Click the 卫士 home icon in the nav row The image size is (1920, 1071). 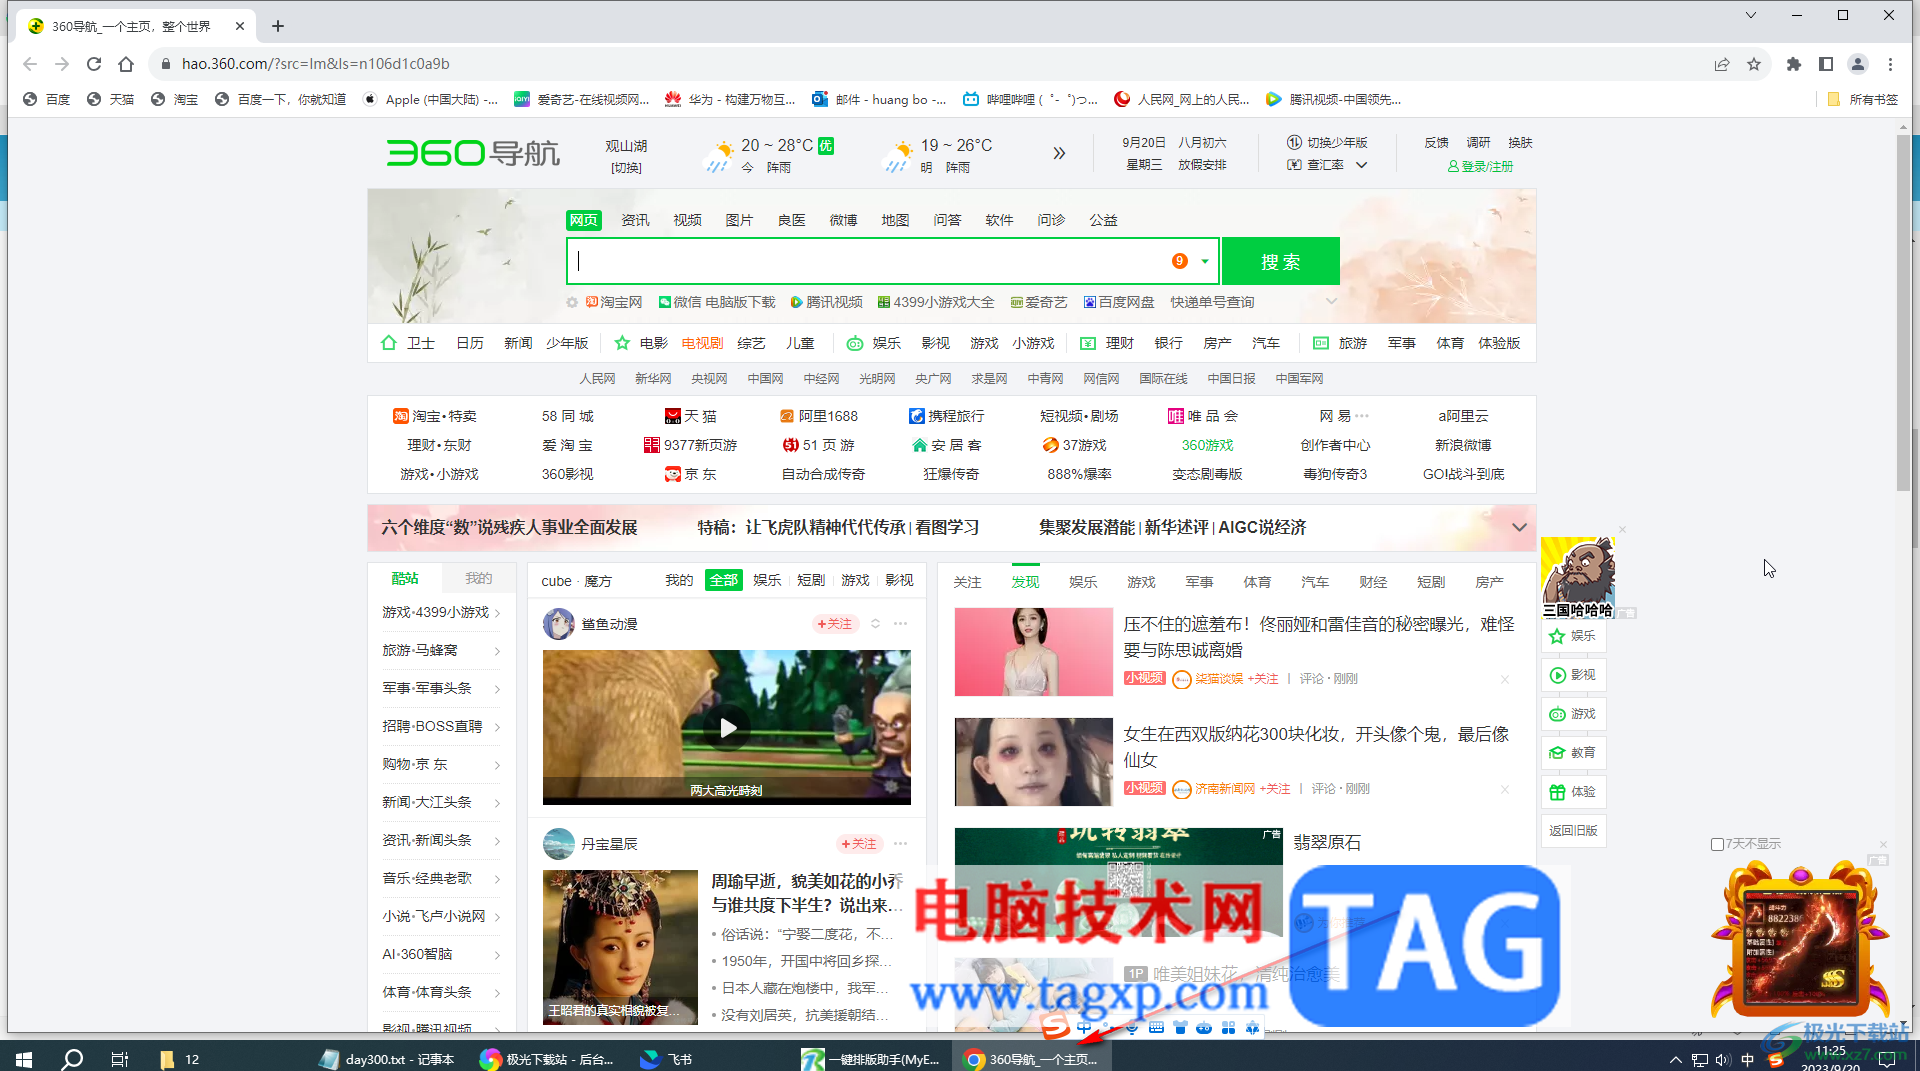389,343
